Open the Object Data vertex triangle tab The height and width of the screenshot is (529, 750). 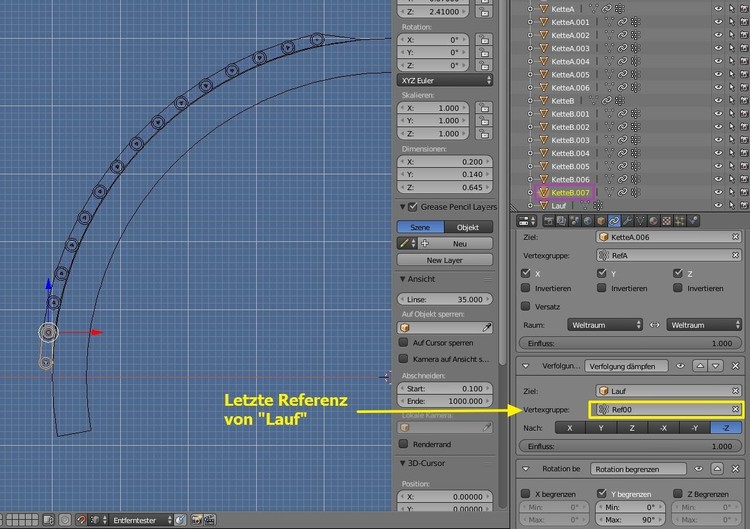(640, 221)
